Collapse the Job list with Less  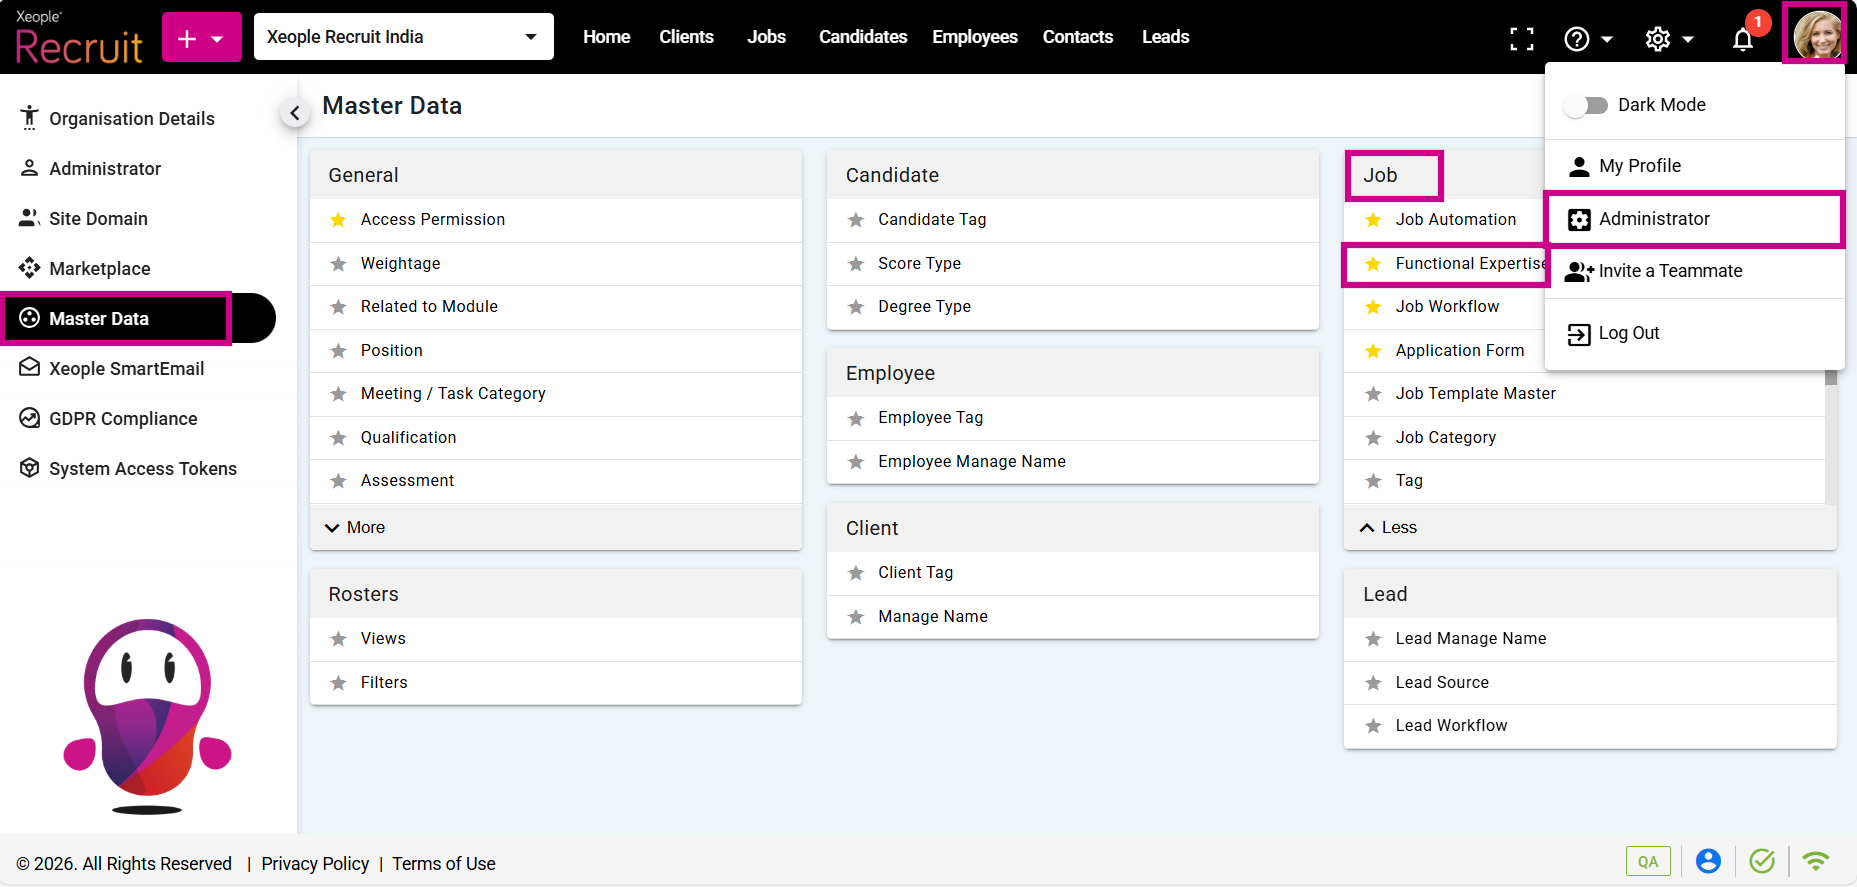[1389, 528]
